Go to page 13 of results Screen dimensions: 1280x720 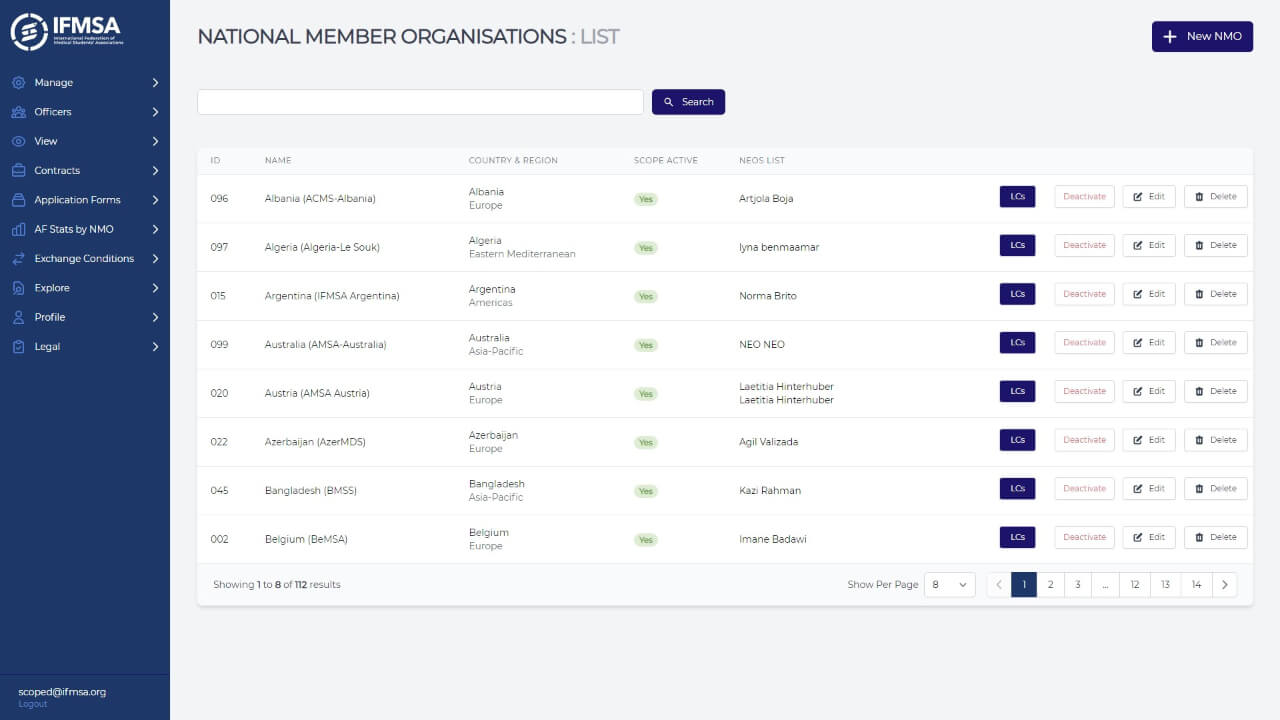[1165, 585]
